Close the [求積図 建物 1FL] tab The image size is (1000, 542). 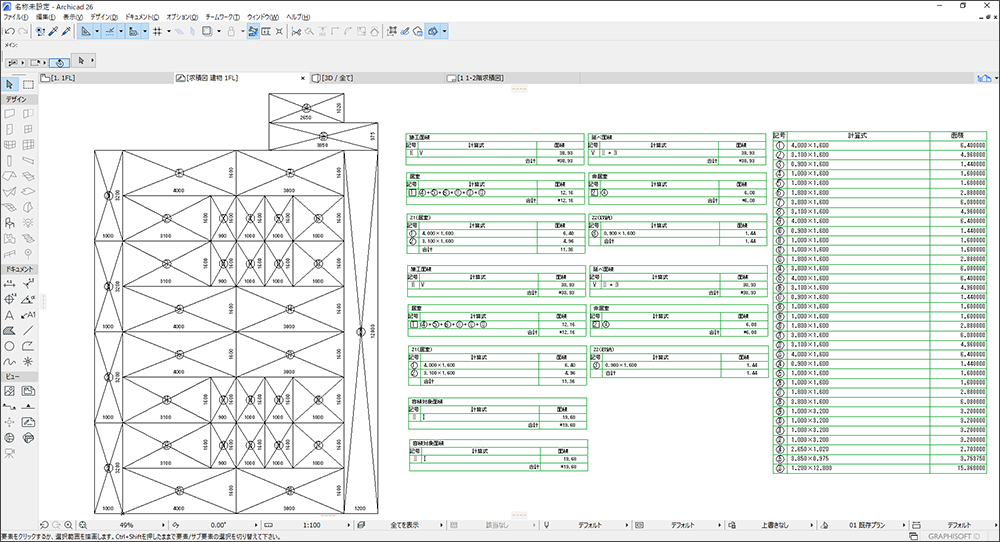click(x=303, y=78)
